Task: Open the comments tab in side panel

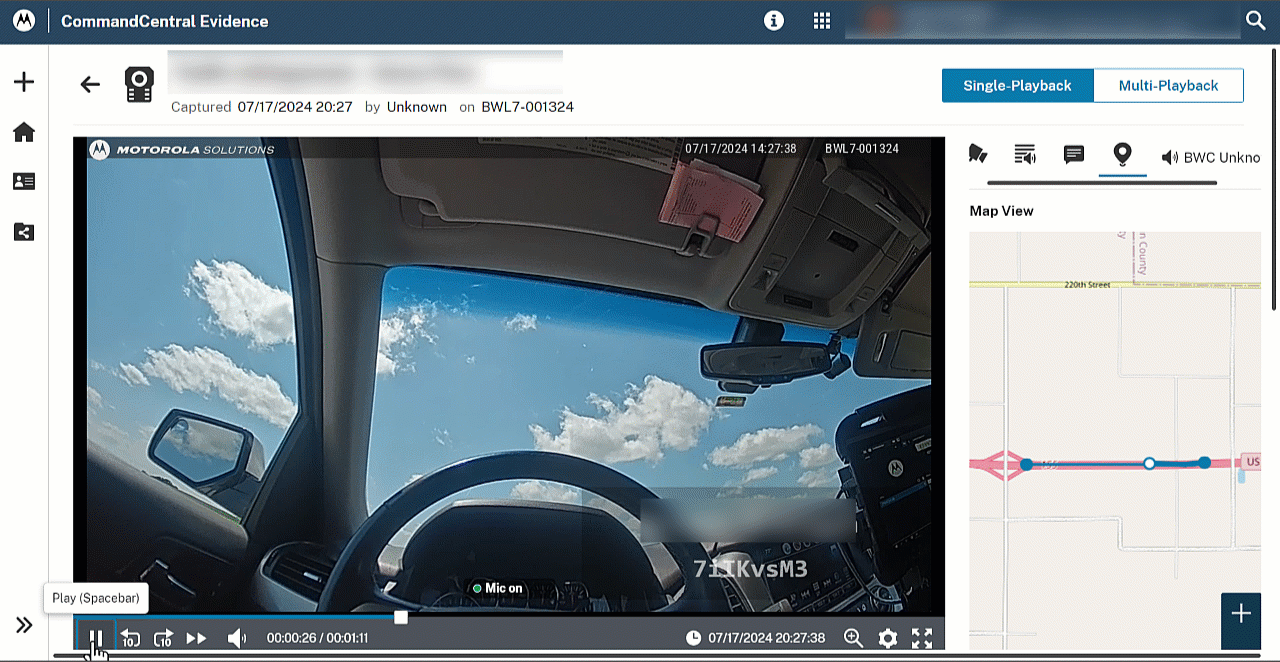Action: [x=1074, y=154]
